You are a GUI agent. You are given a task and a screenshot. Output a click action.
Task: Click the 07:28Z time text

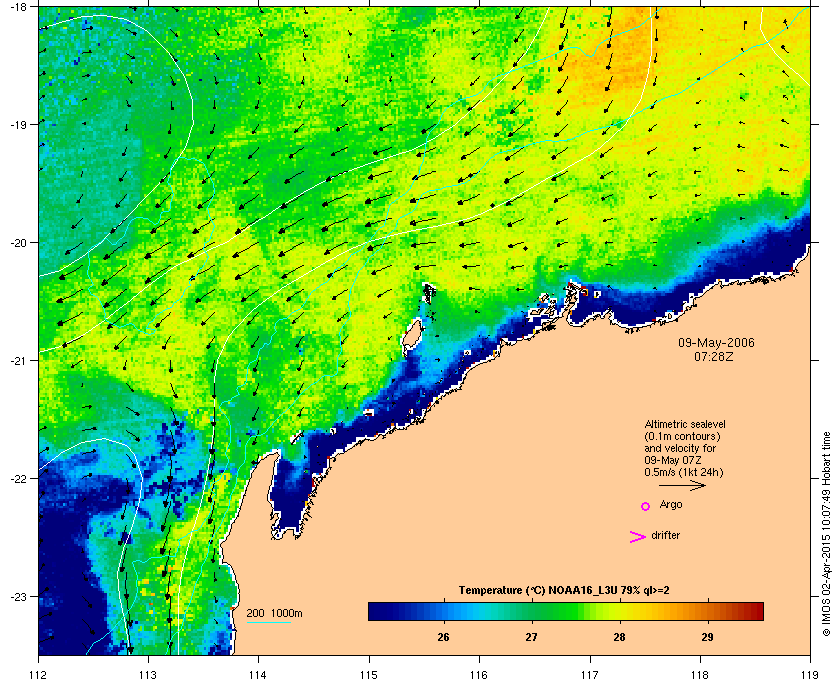click(714, 355)
